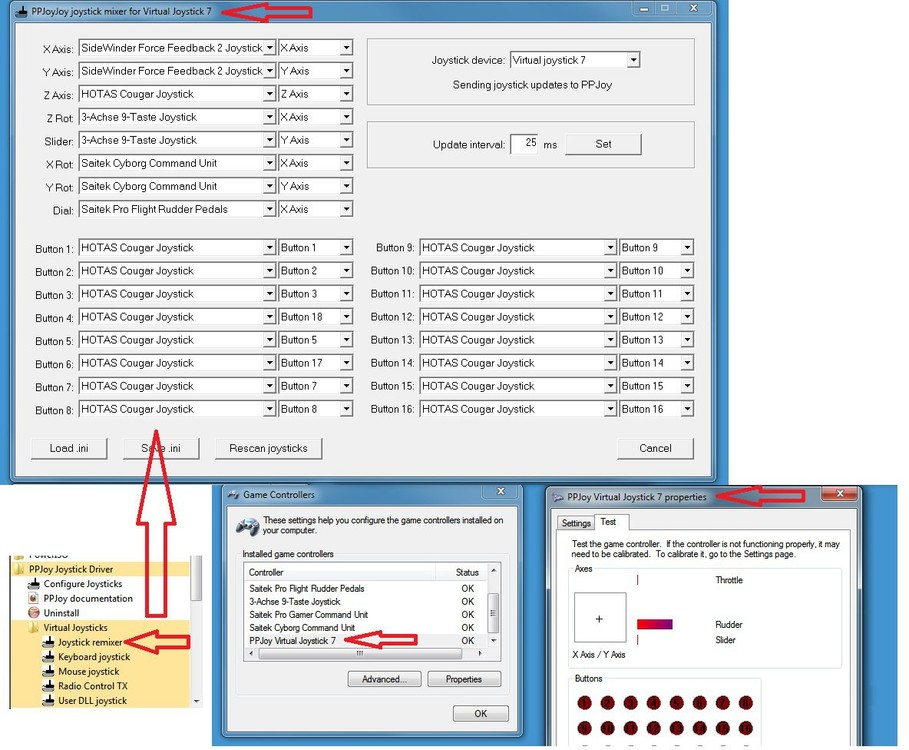Click the Rescan joysticks button

268,448
